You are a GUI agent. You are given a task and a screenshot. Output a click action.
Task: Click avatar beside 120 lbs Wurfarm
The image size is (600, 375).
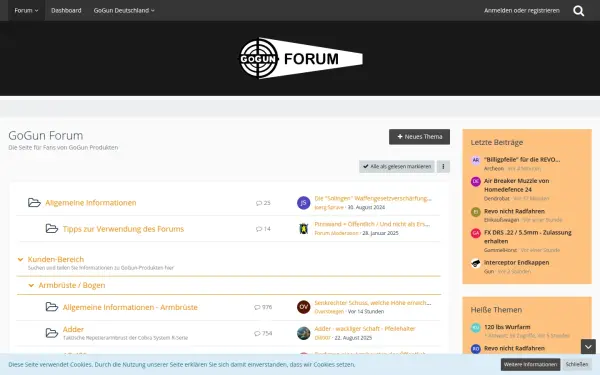coord(476,328)
